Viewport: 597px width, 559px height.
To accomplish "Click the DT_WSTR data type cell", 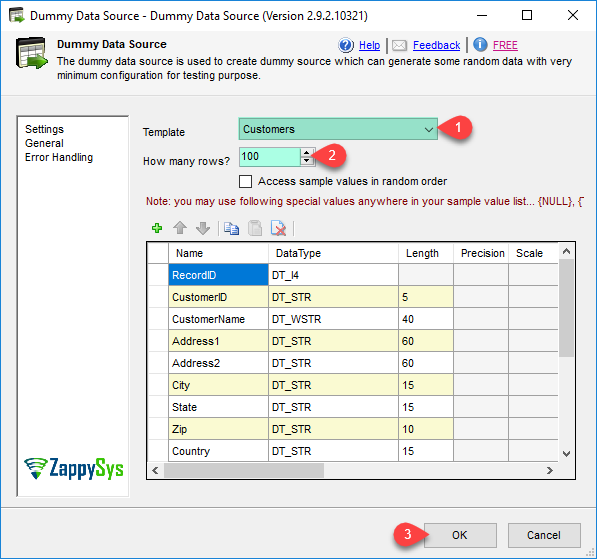I will (333, 319).
